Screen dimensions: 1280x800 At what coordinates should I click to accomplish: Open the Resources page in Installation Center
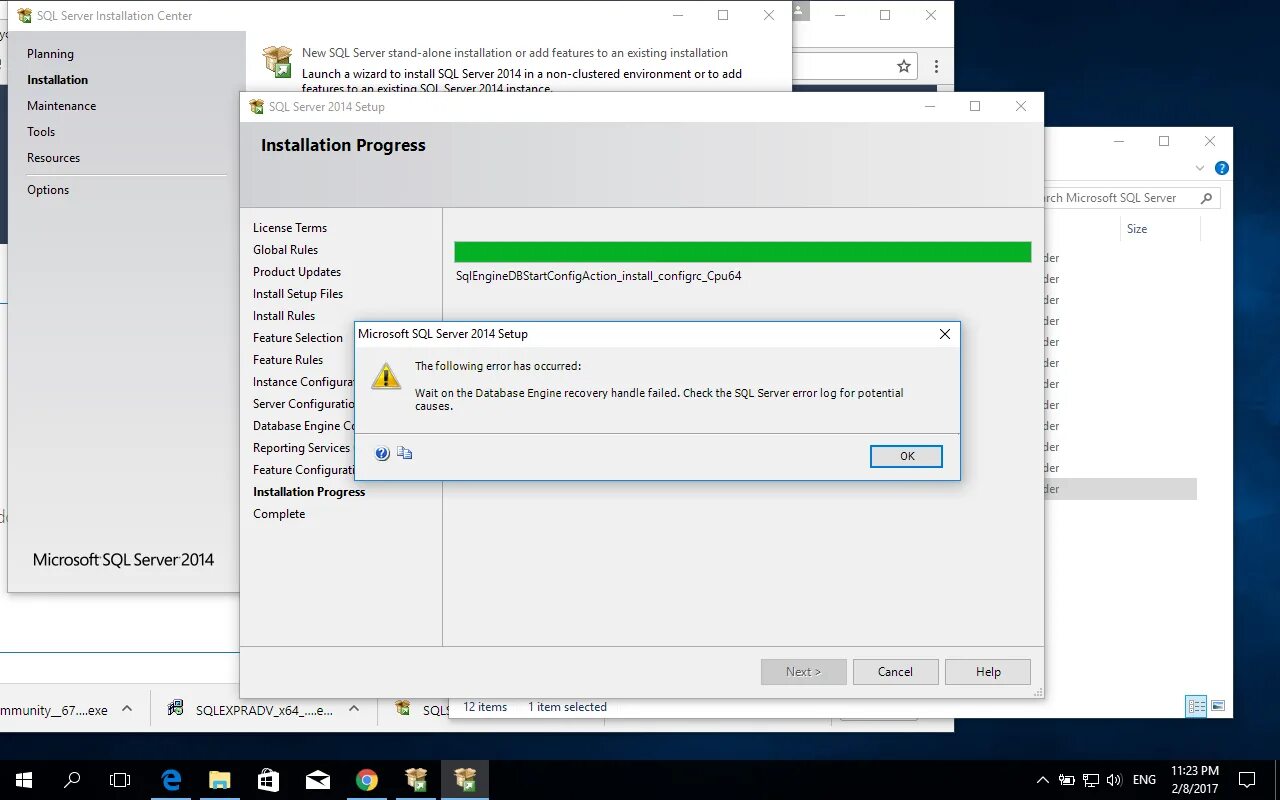click(x=53, y=158)
